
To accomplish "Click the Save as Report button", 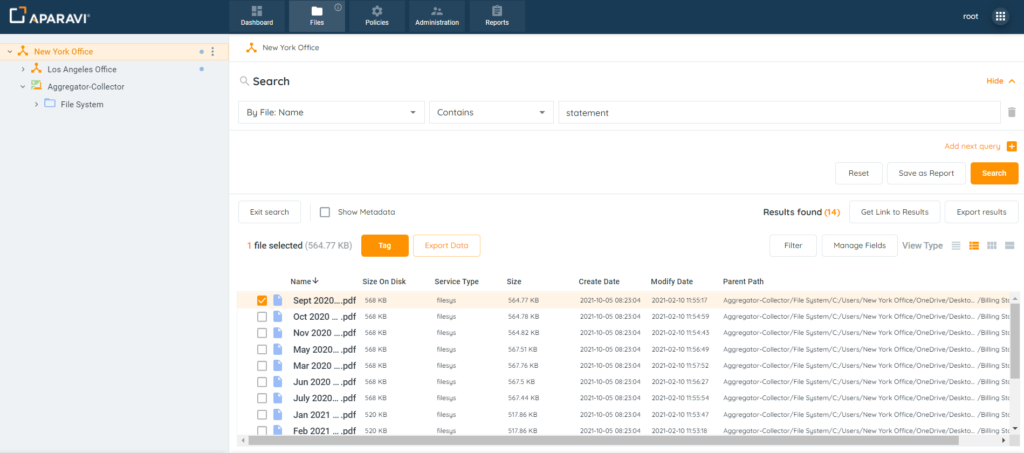I will click(926, 173).
